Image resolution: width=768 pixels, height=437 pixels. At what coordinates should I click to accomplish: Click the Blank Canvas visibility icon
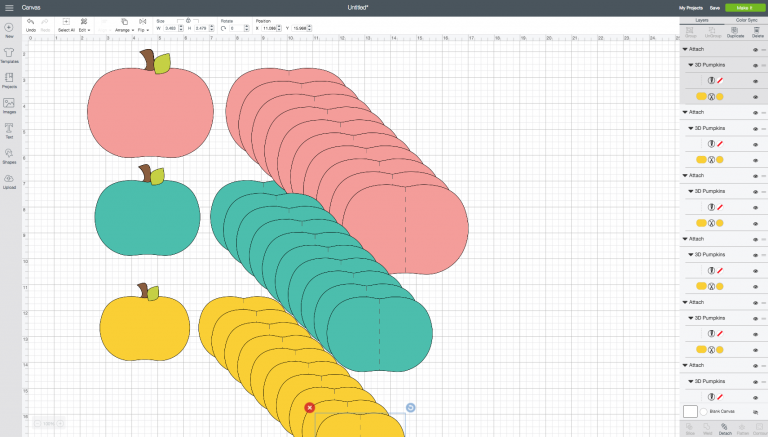click(755, 412)
